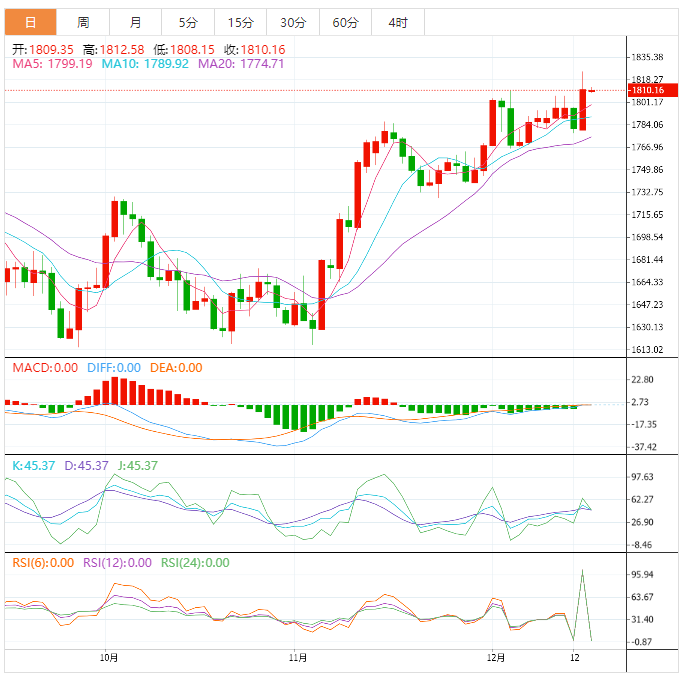Screen dimensions: 685x683
Task: Click the 1613.02 price axis label
Action: coord(647,350)
